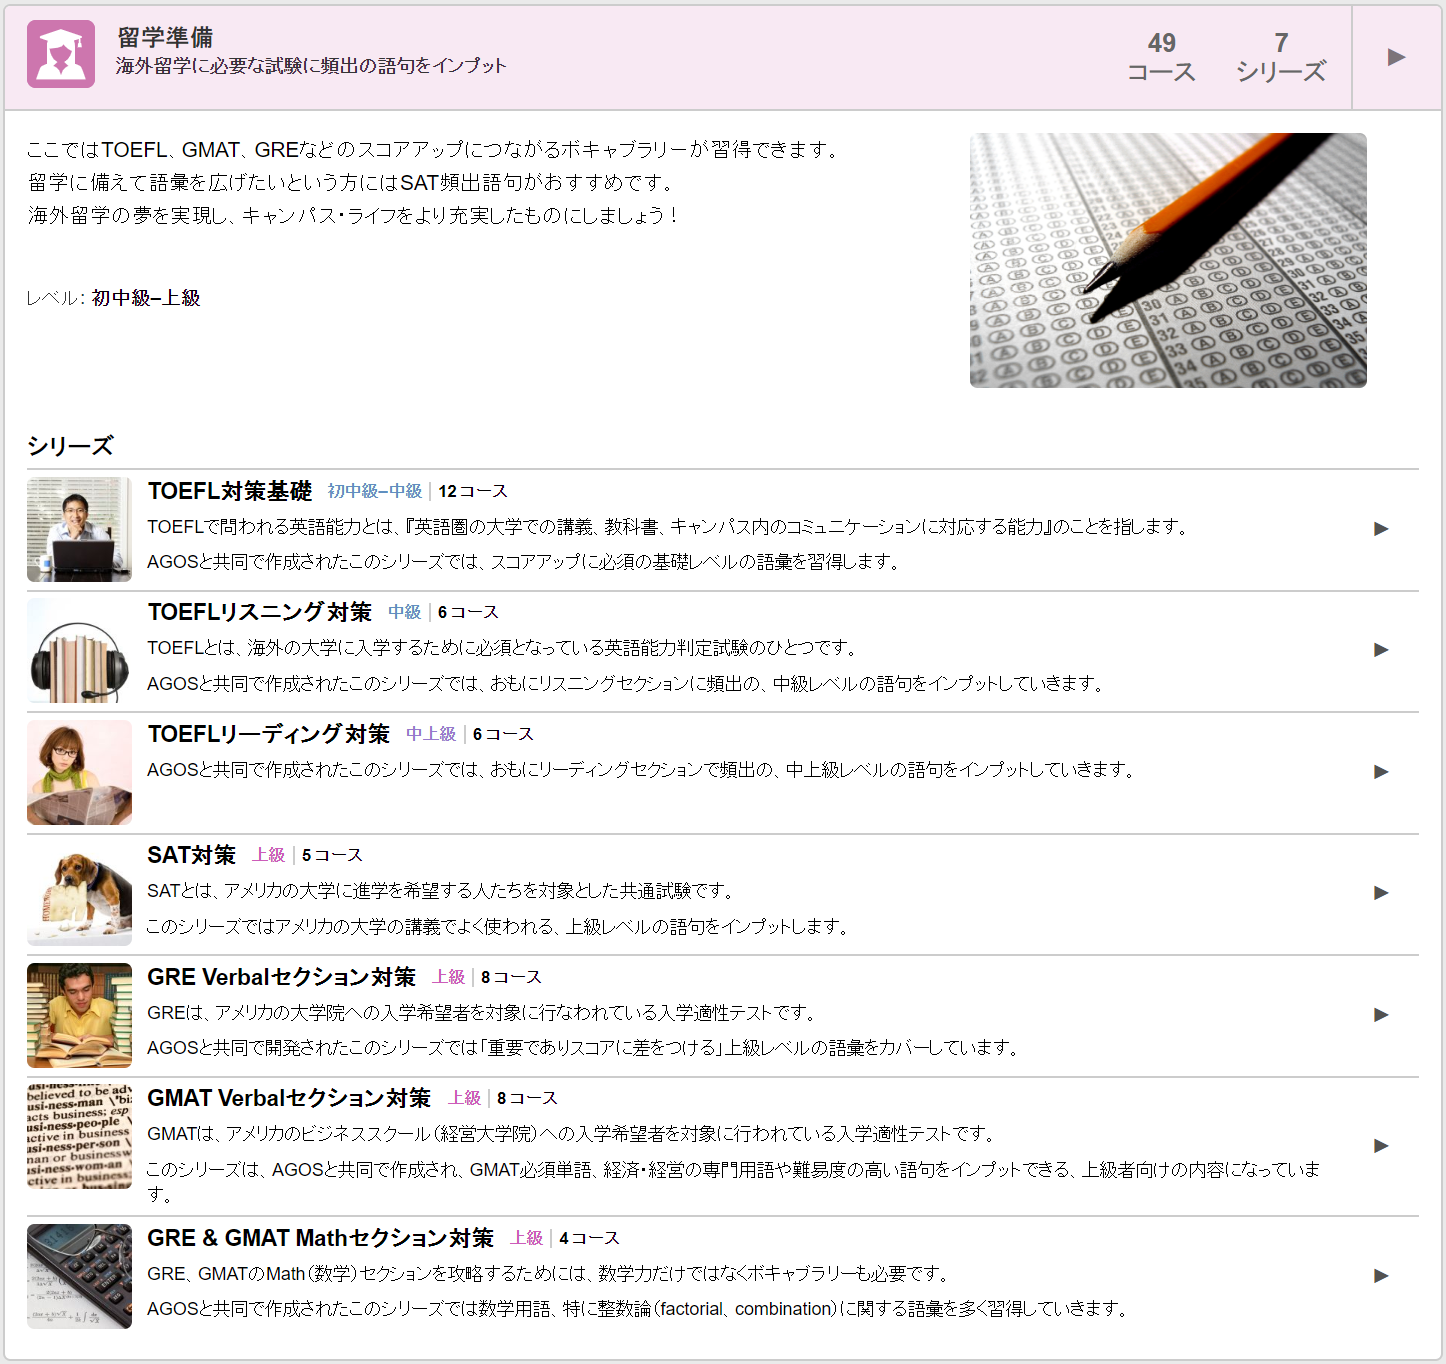The image size is (1446, 1364).
Task: Open the GRE & GMAT Math row arrow
Action: click(x=1381, y=1276)
